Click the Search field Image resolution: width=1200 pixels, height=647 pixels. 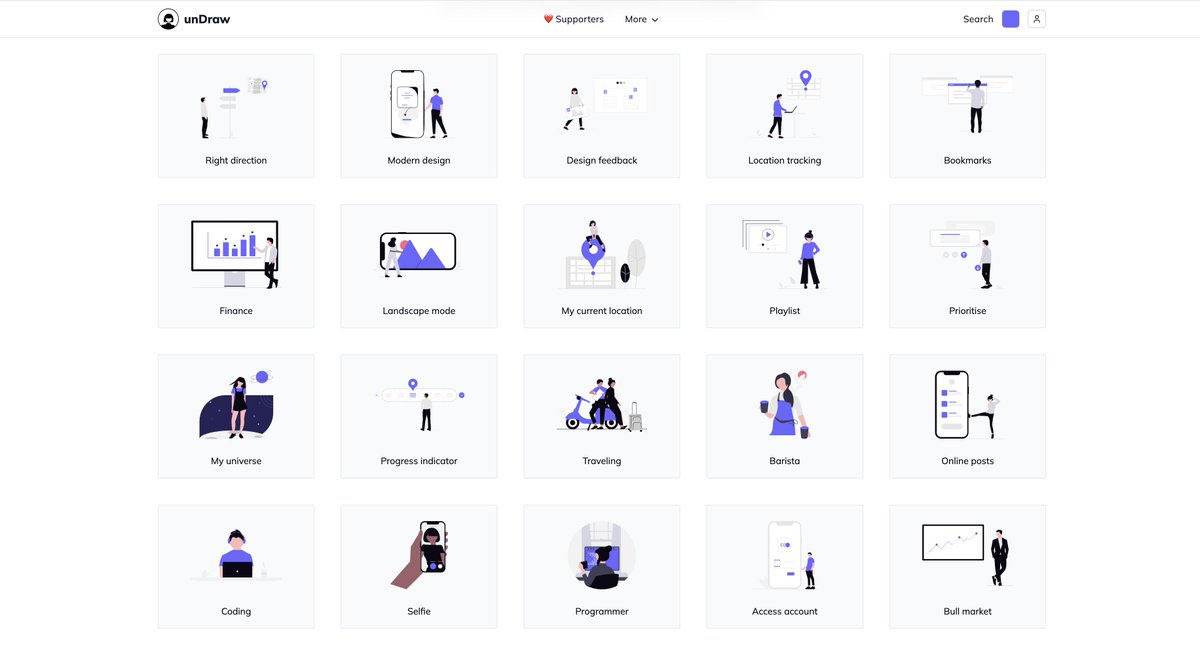pyautogui.click(x=977, y=18)
